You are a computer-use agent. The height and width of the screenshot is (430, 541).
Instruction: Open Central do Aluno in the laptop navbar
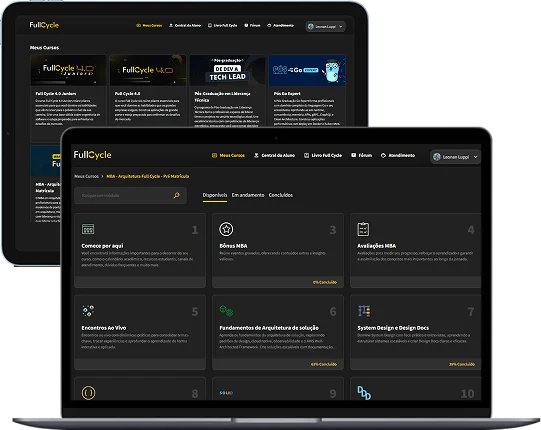(278, 156)
